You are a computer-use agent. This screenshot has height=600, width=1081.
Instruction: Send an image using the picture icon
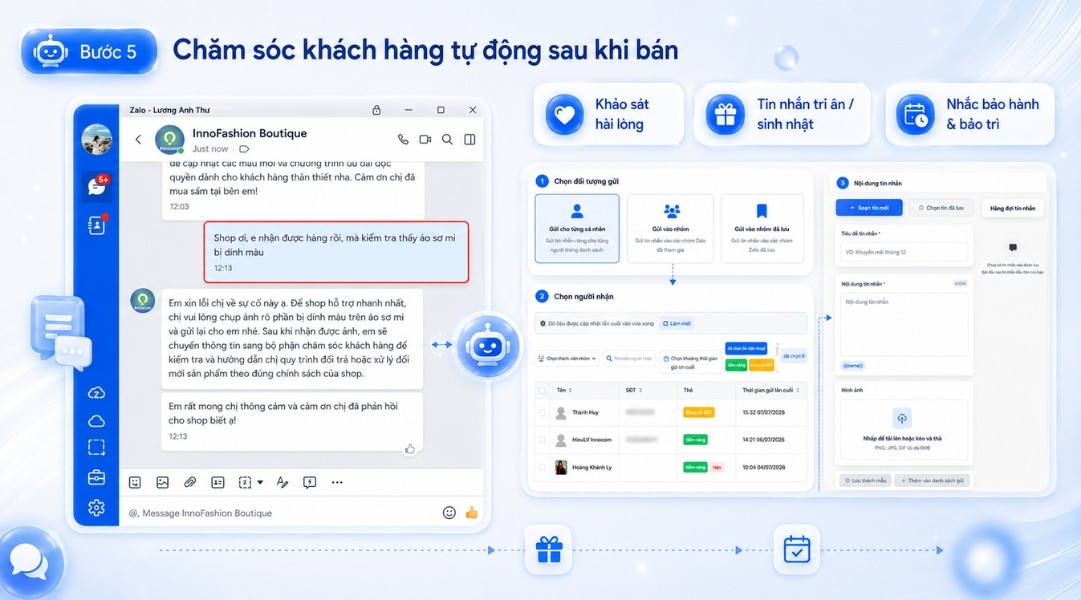[163, 482]
